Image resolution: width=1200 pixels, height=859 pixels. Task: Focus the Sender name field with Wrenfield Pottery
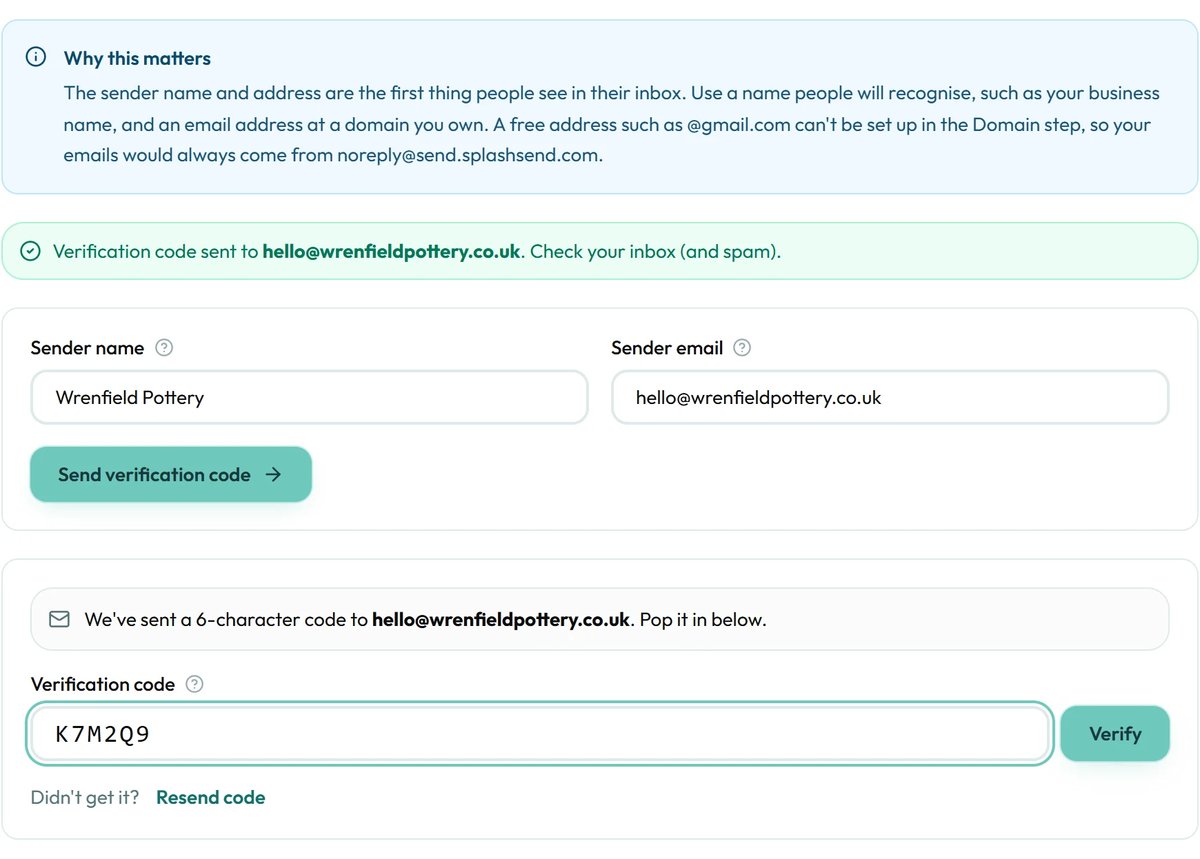click(309, 397)
